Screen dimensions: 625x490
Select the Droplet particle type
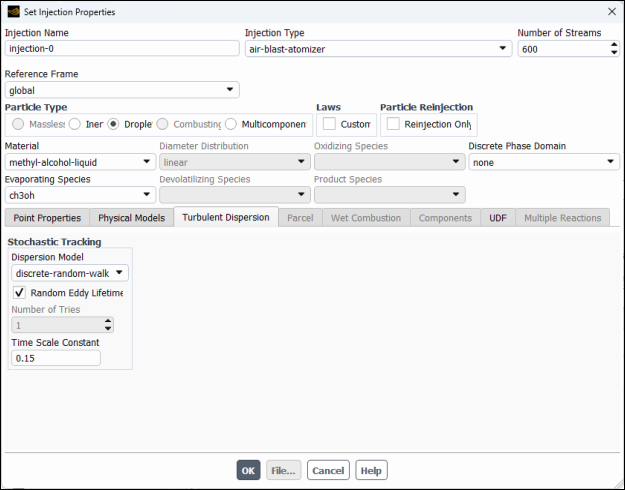114,124
